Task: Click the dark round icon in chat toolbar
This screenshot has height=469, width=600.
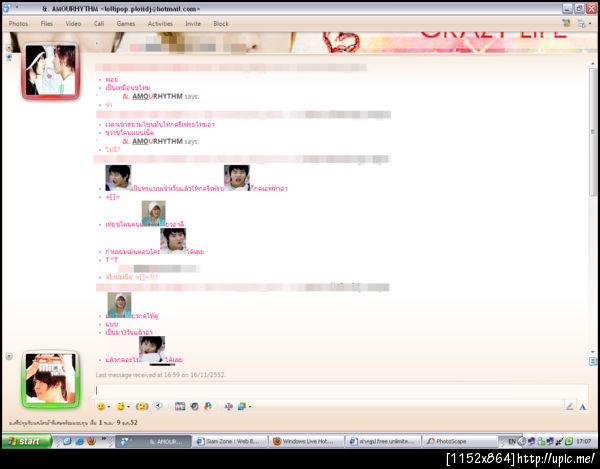Action: pos(194,407)
